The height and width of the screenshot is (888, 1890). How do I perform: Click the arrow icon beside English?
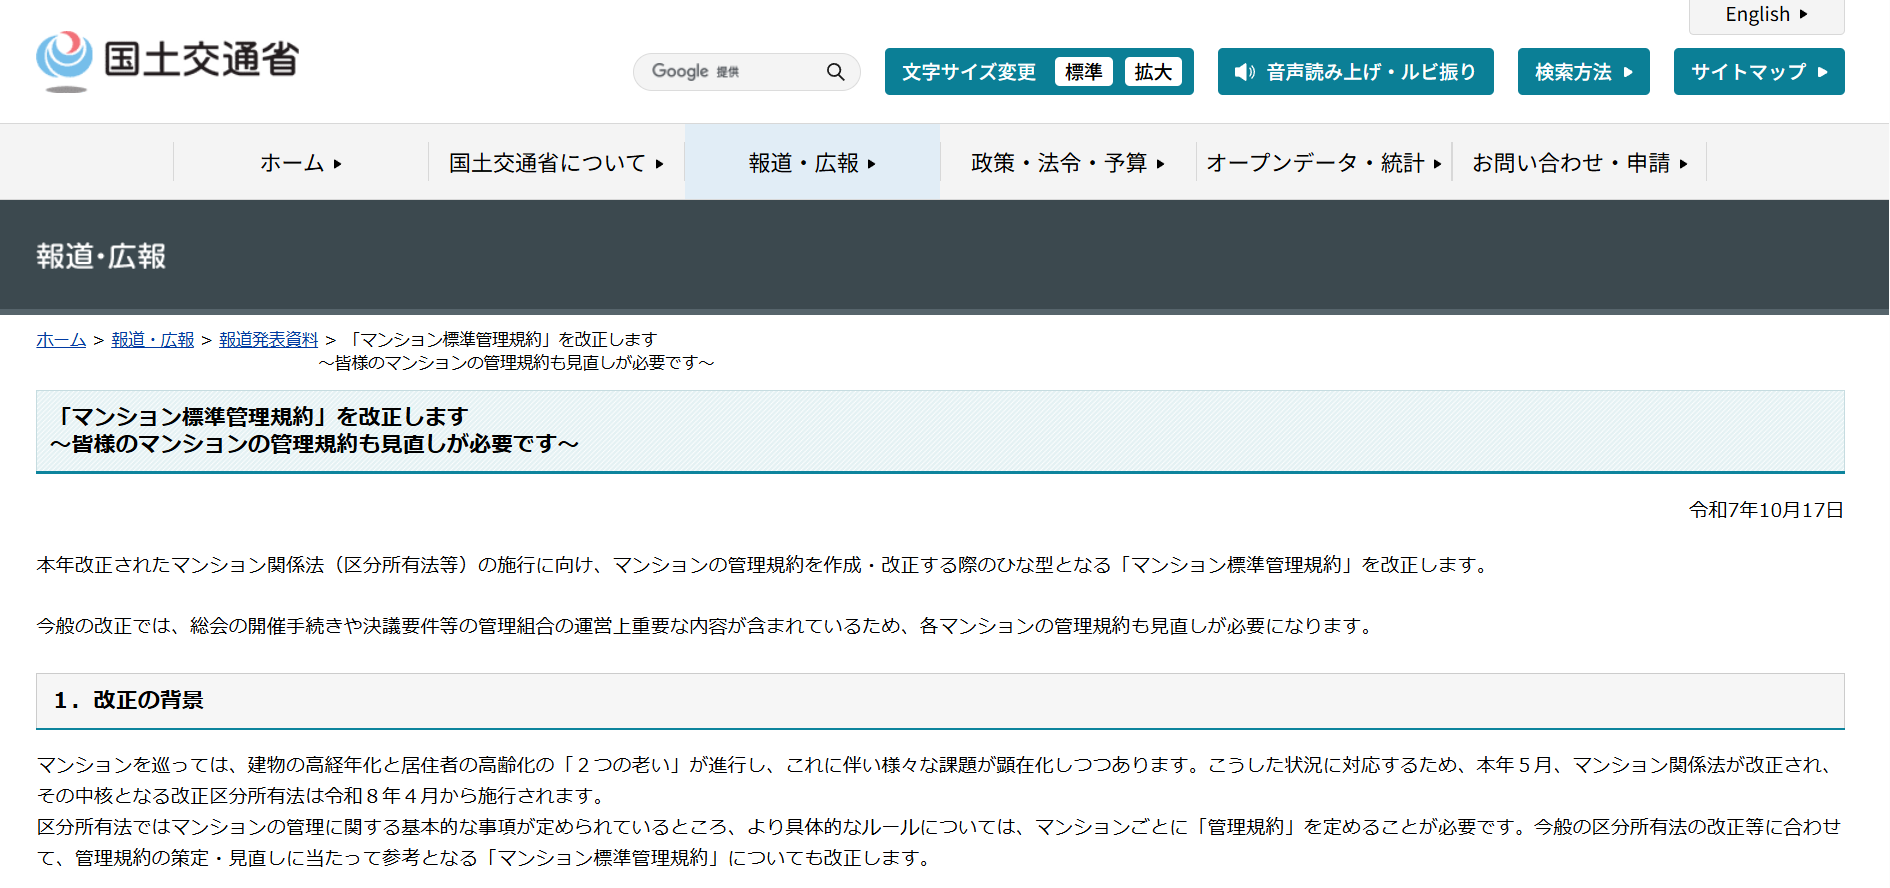pos(1803,15)
